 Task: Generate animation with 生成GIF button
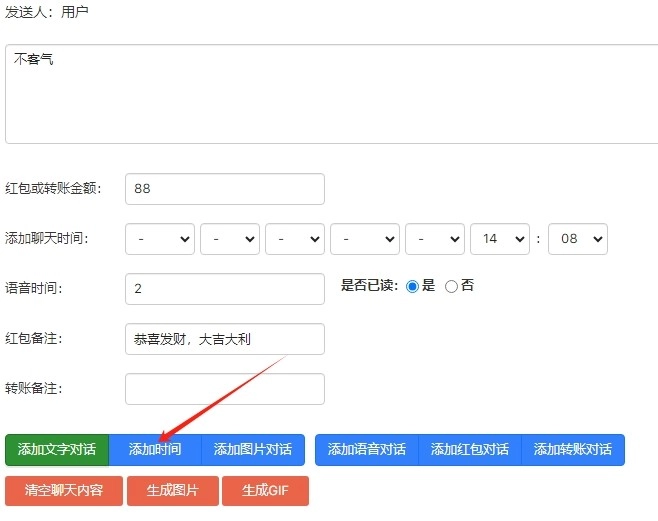(x=266, y=491)
